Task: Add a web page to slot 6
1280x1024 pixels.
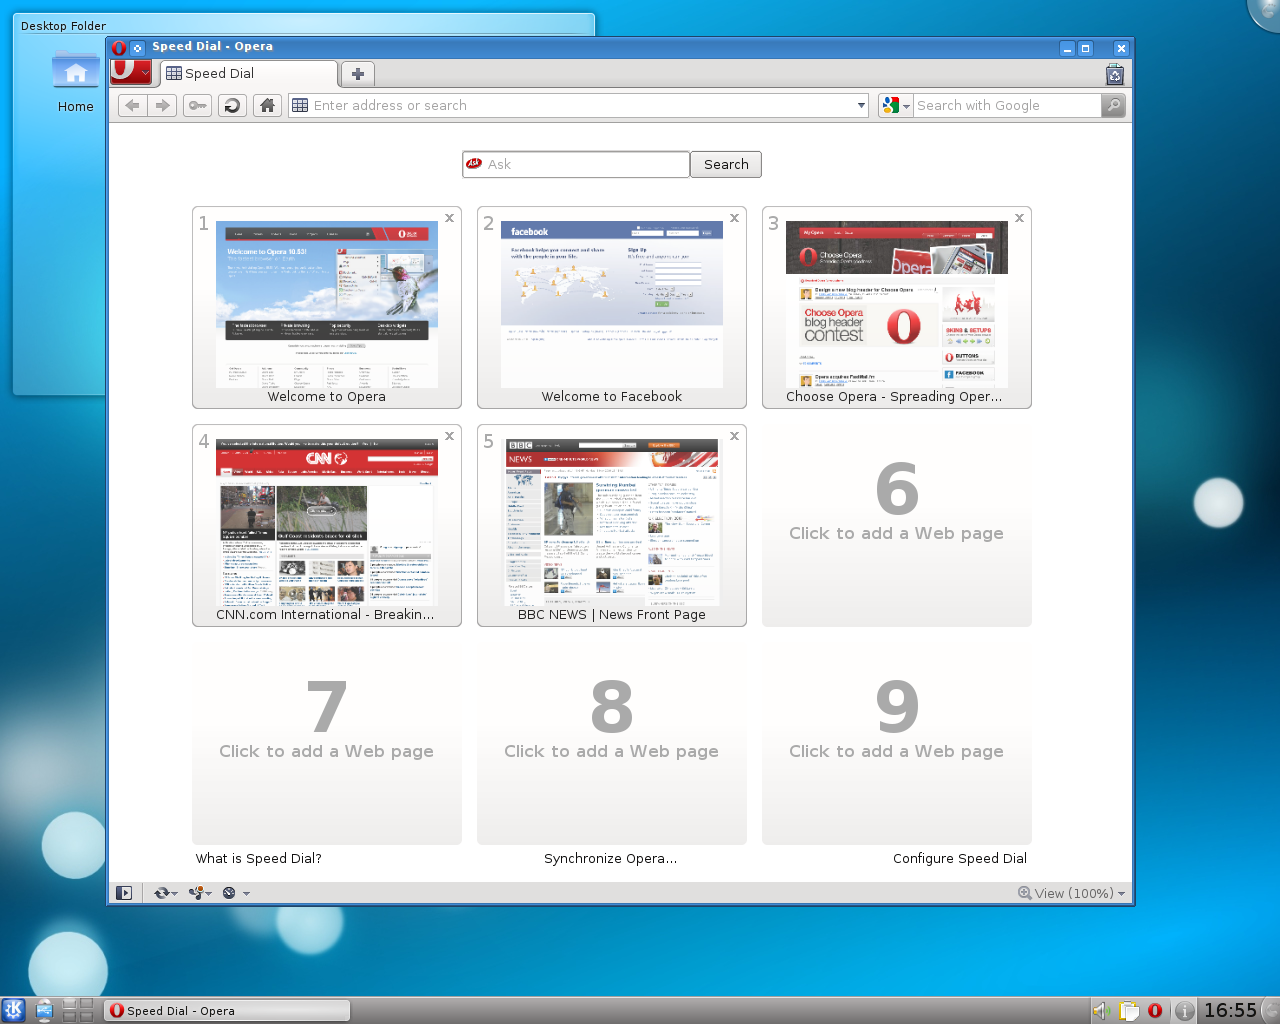Action: pyautogui.click(x=897, y=526)
